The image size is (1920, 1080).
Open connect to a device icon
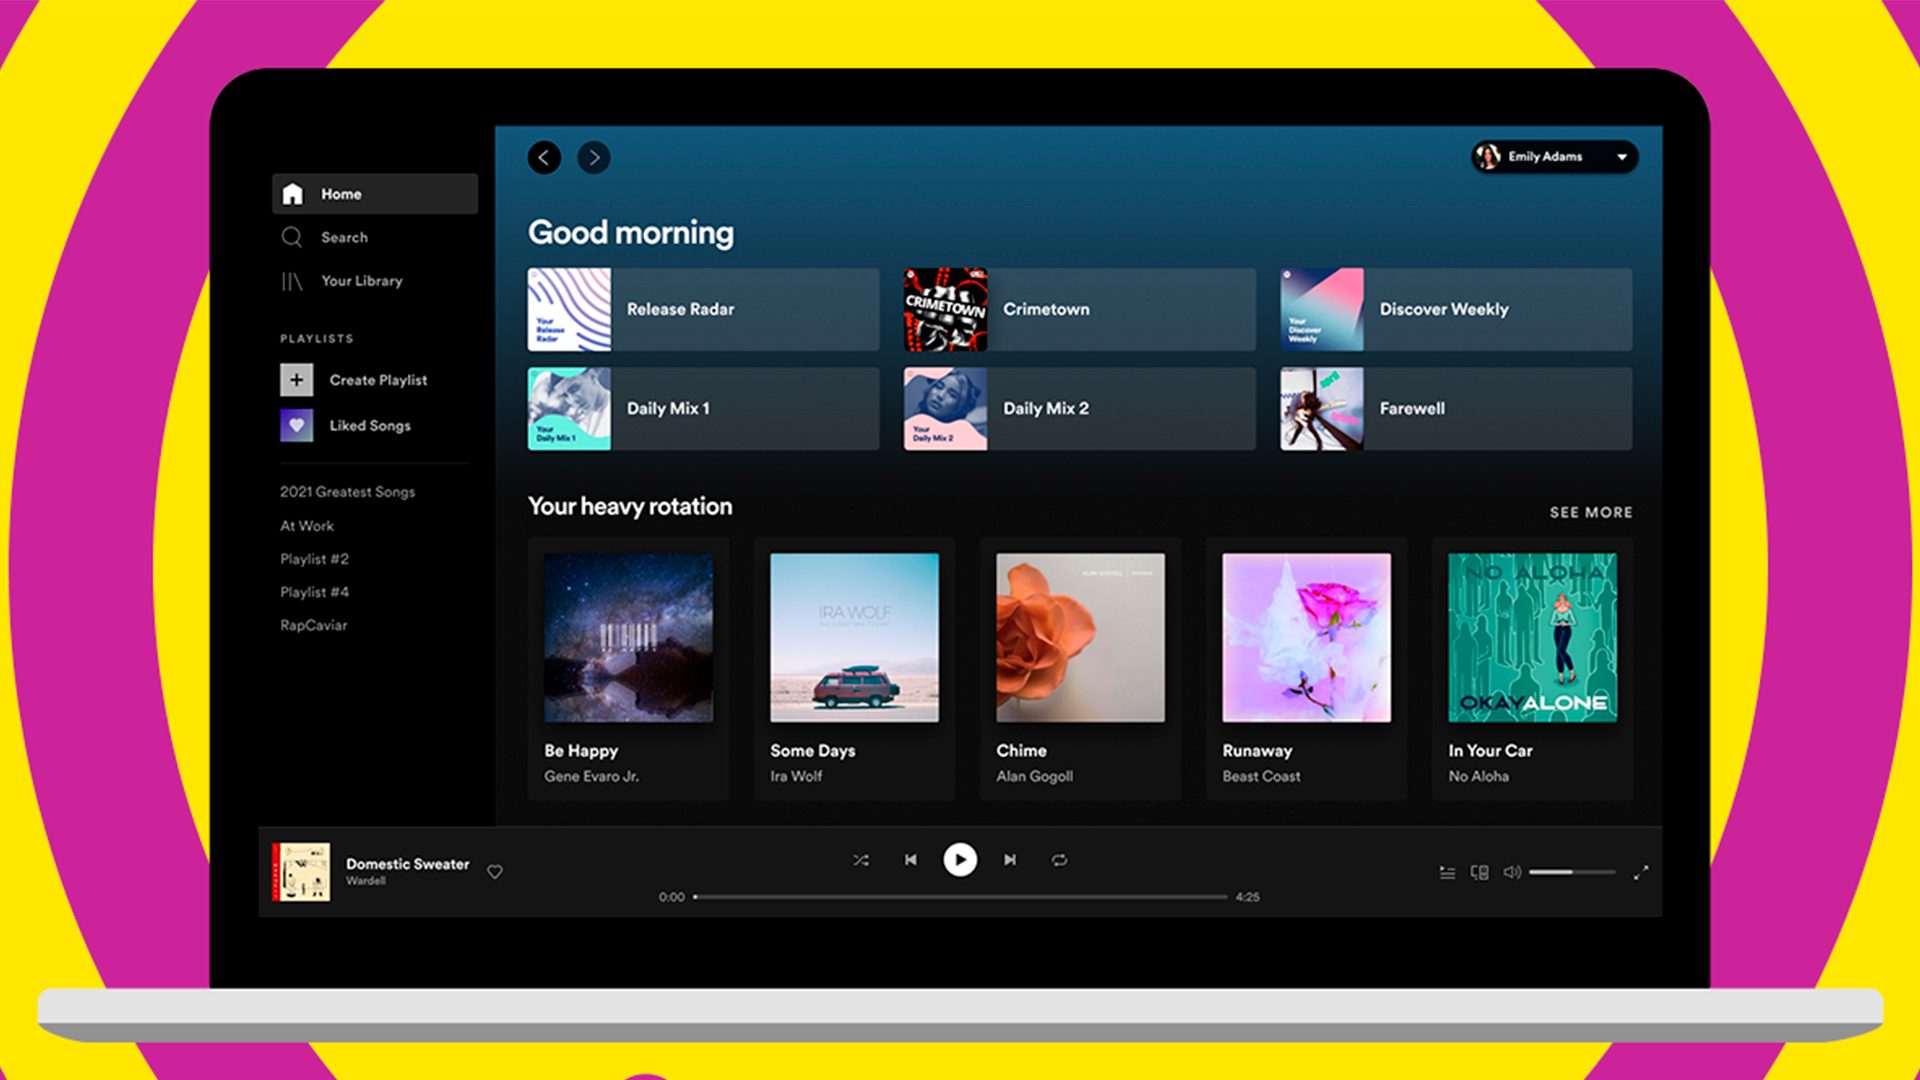coord(1480,873)
